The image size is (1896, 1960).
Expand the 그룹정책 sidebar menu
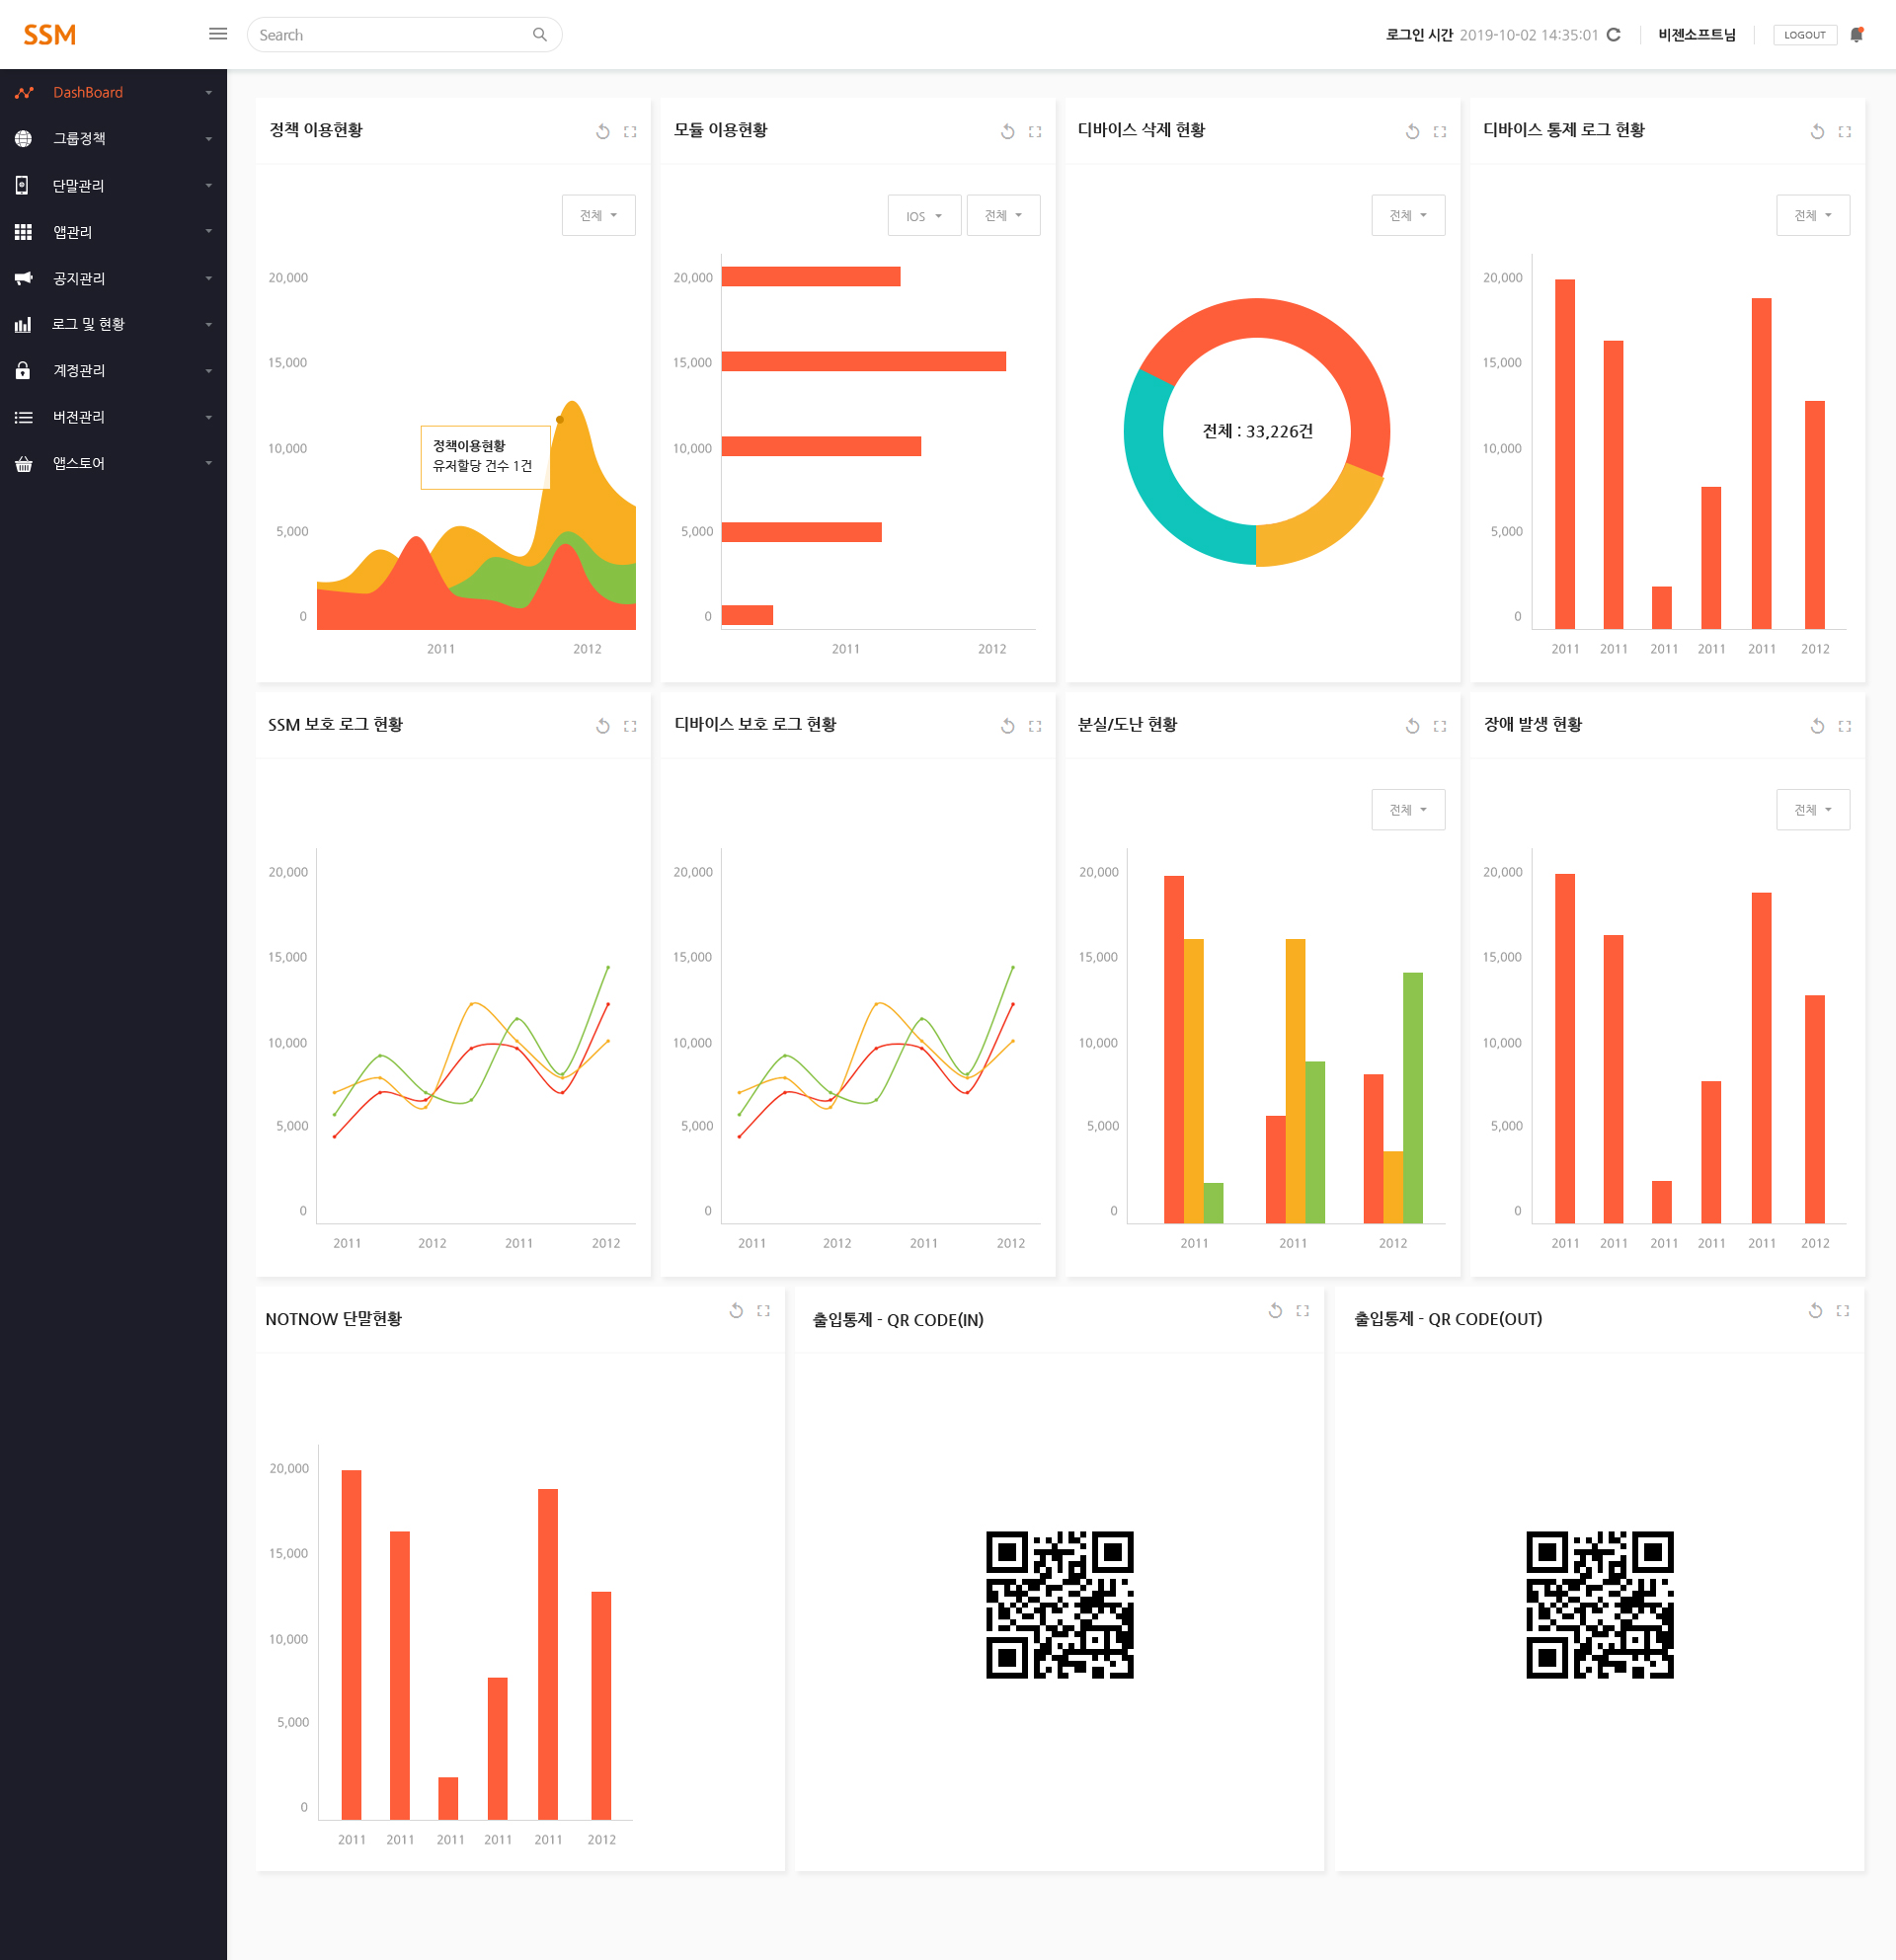pos(114,139)
